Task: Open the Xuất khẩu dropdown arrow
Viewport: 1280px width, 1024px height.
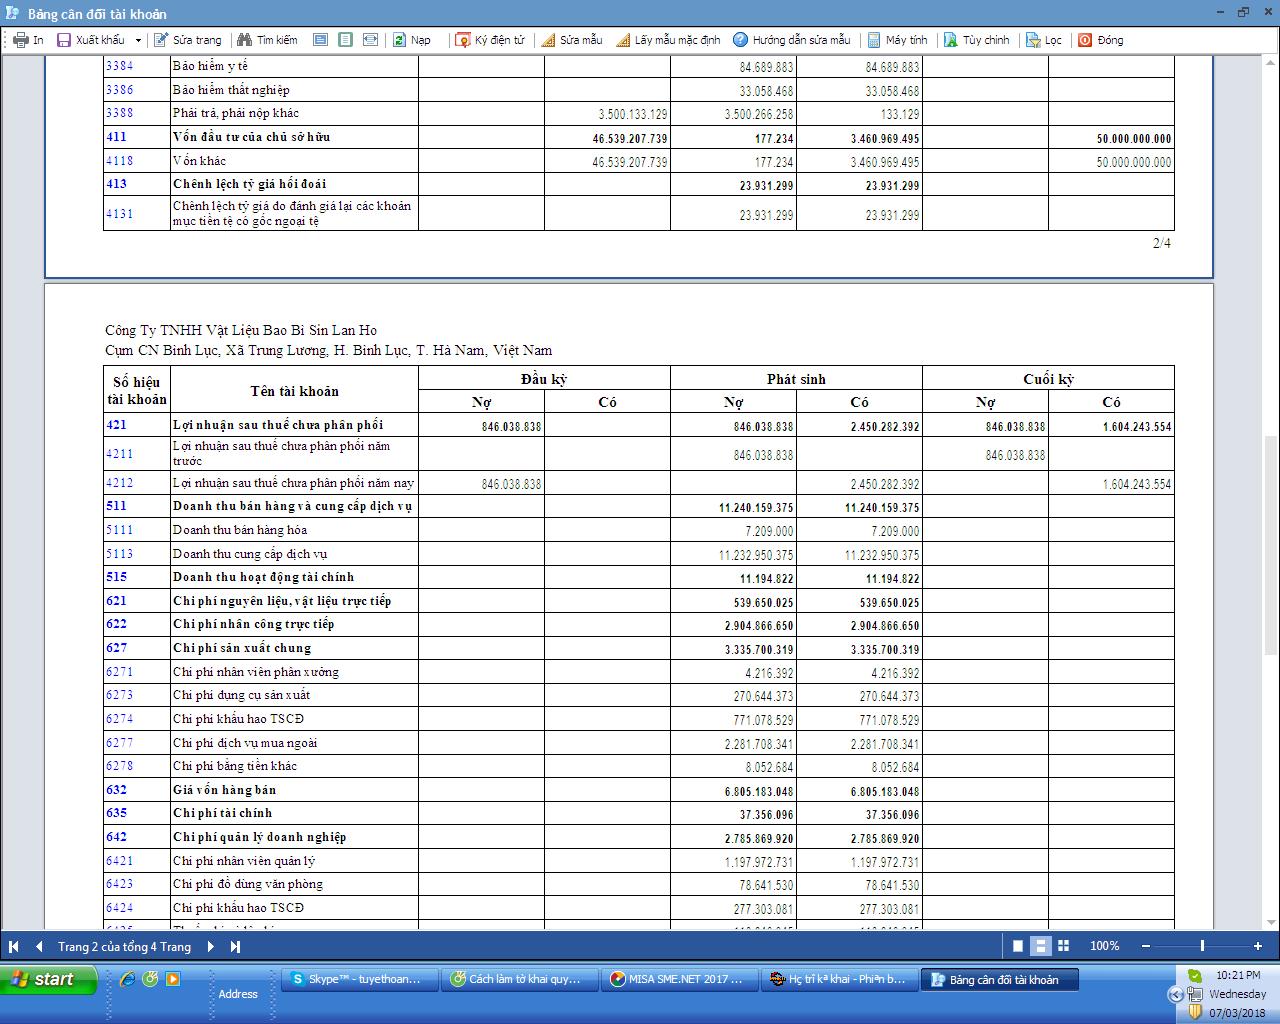Action: coord(138,40)
